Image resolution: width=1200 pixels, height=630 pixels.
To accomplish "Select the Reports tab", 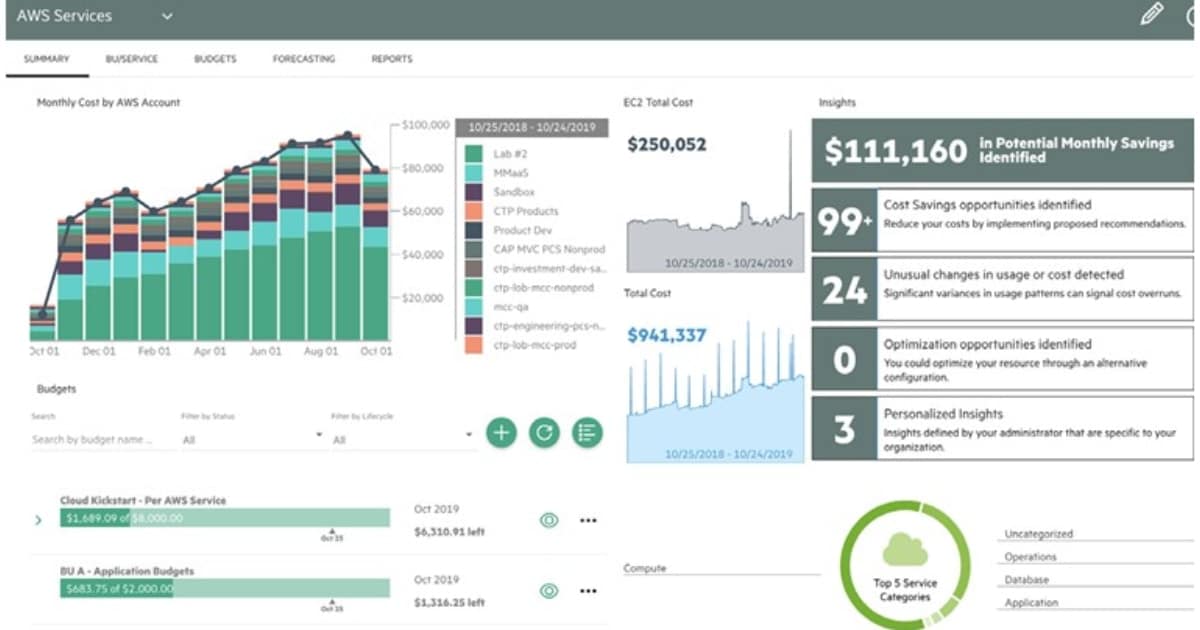I will [392, 59].
